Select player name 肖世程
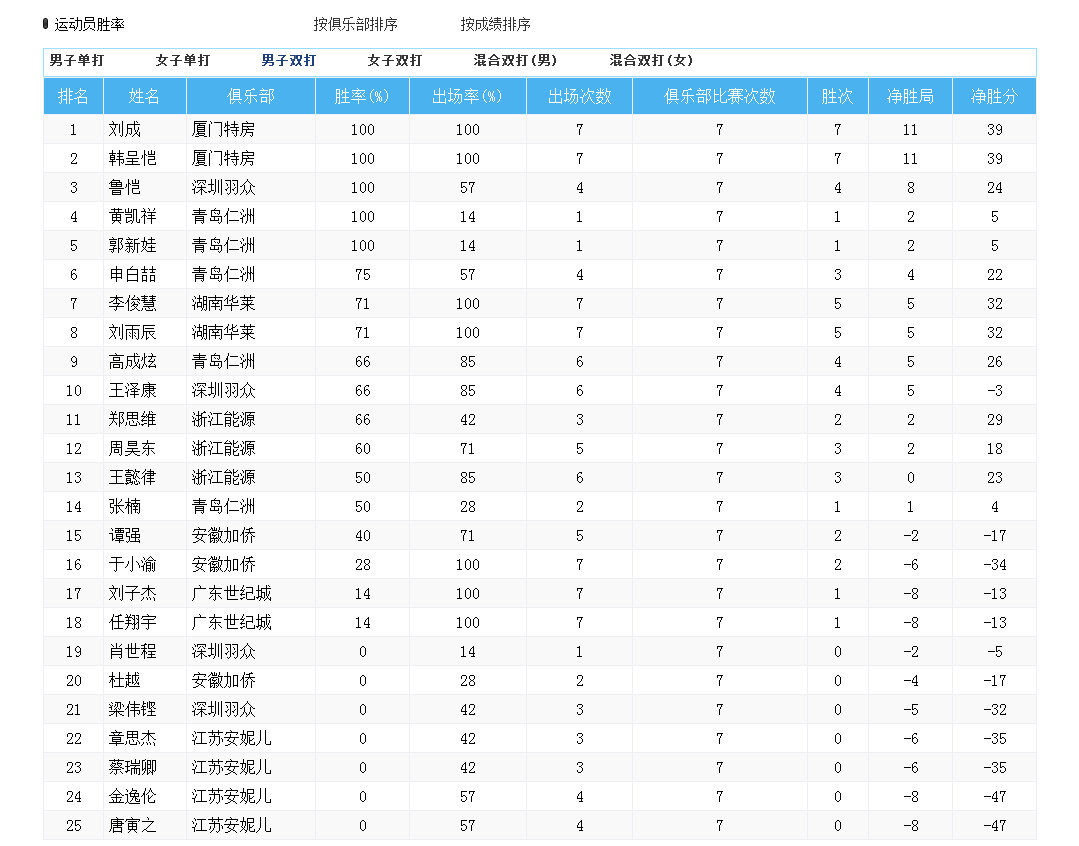Image resolution: width=1079 pixels, height=846 pixels. 132,651
